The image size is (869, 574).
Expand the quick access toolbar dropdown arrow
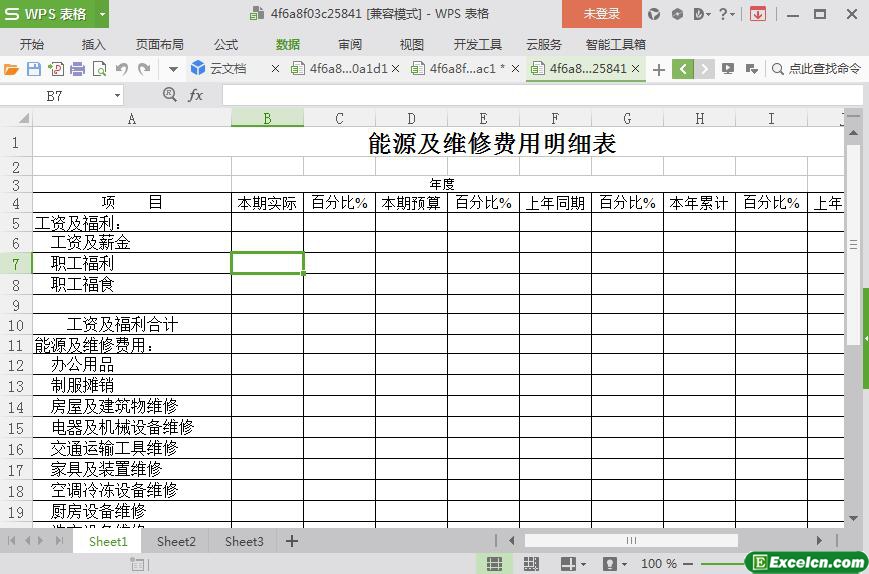click(x=173, y=70)
